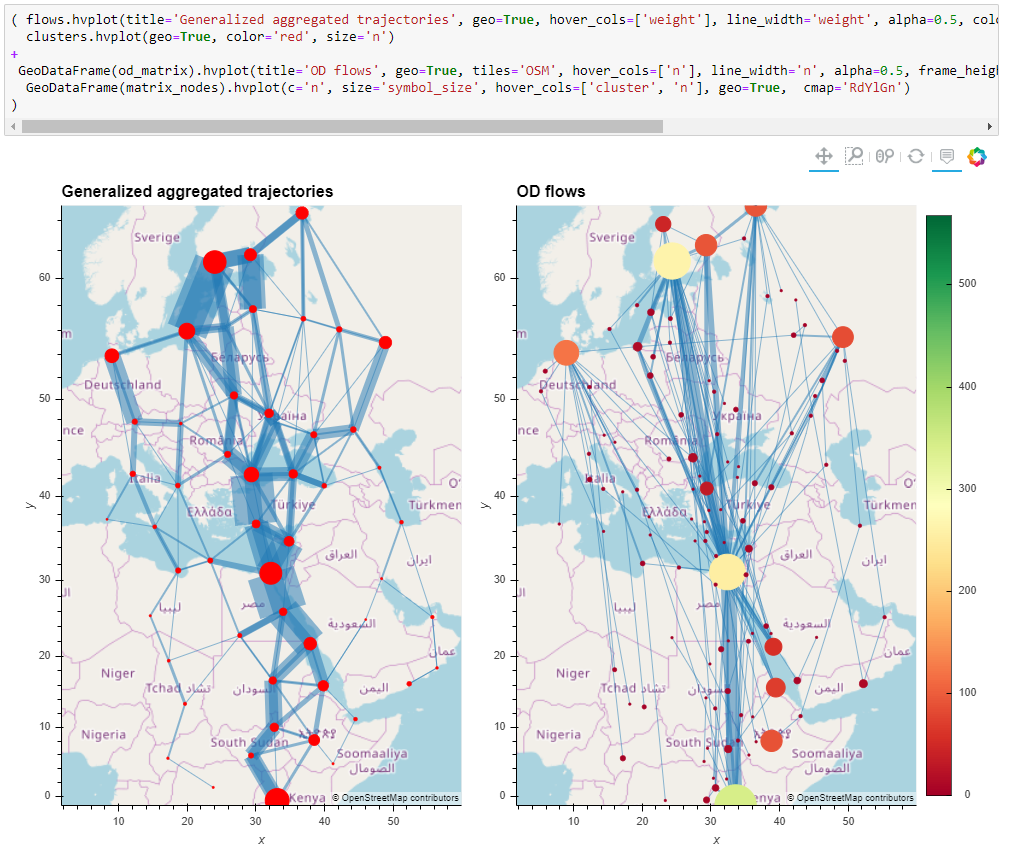Reset the plot view with the refresh icon
The image size is (1009, 857).
[916, 156]
